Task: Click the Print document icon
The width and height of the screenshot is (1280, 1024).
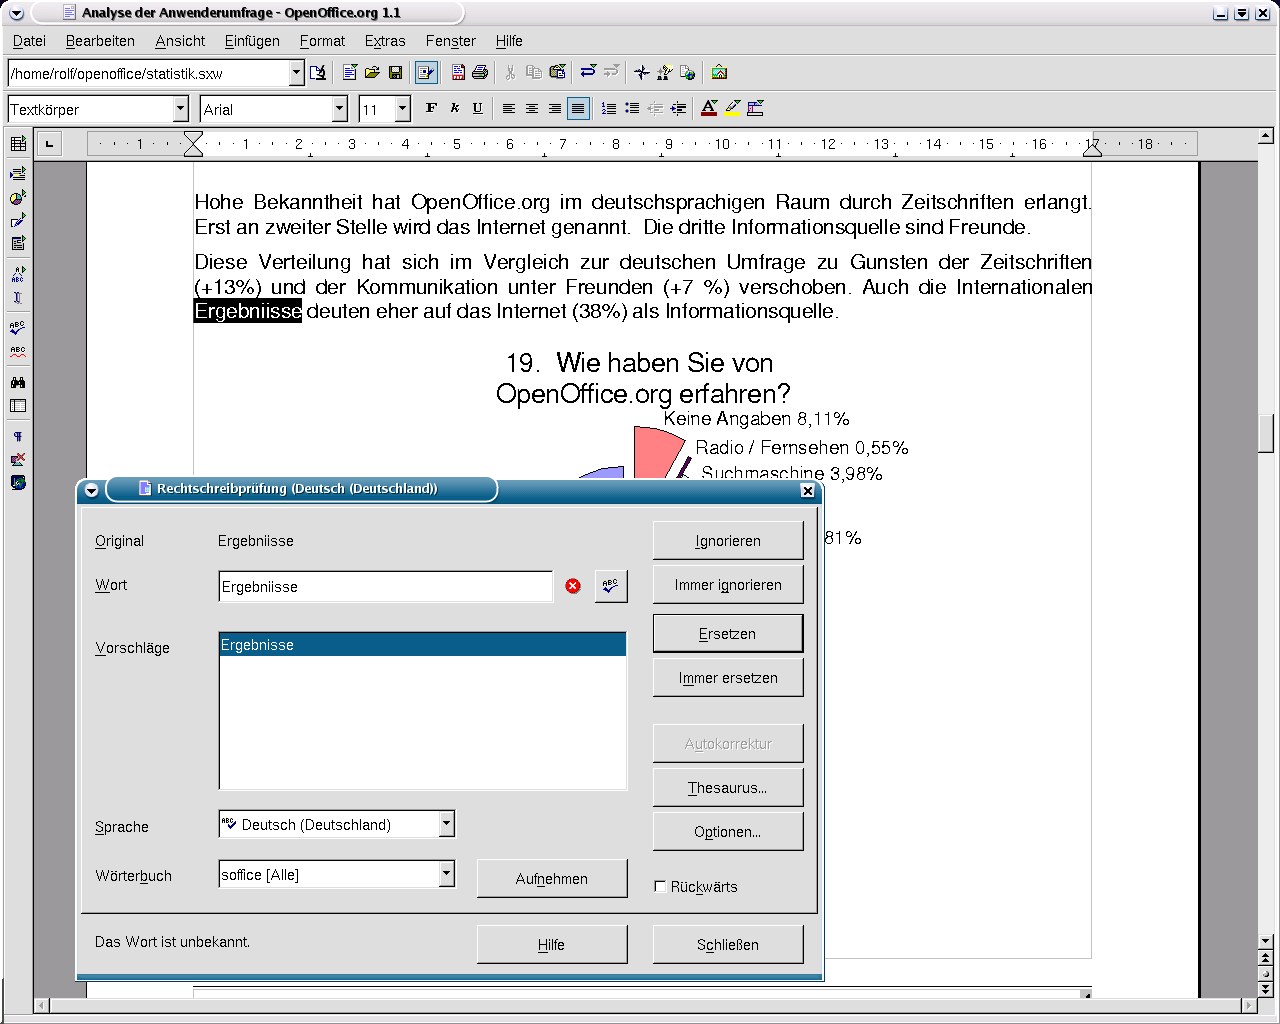Action: (480, 73)
